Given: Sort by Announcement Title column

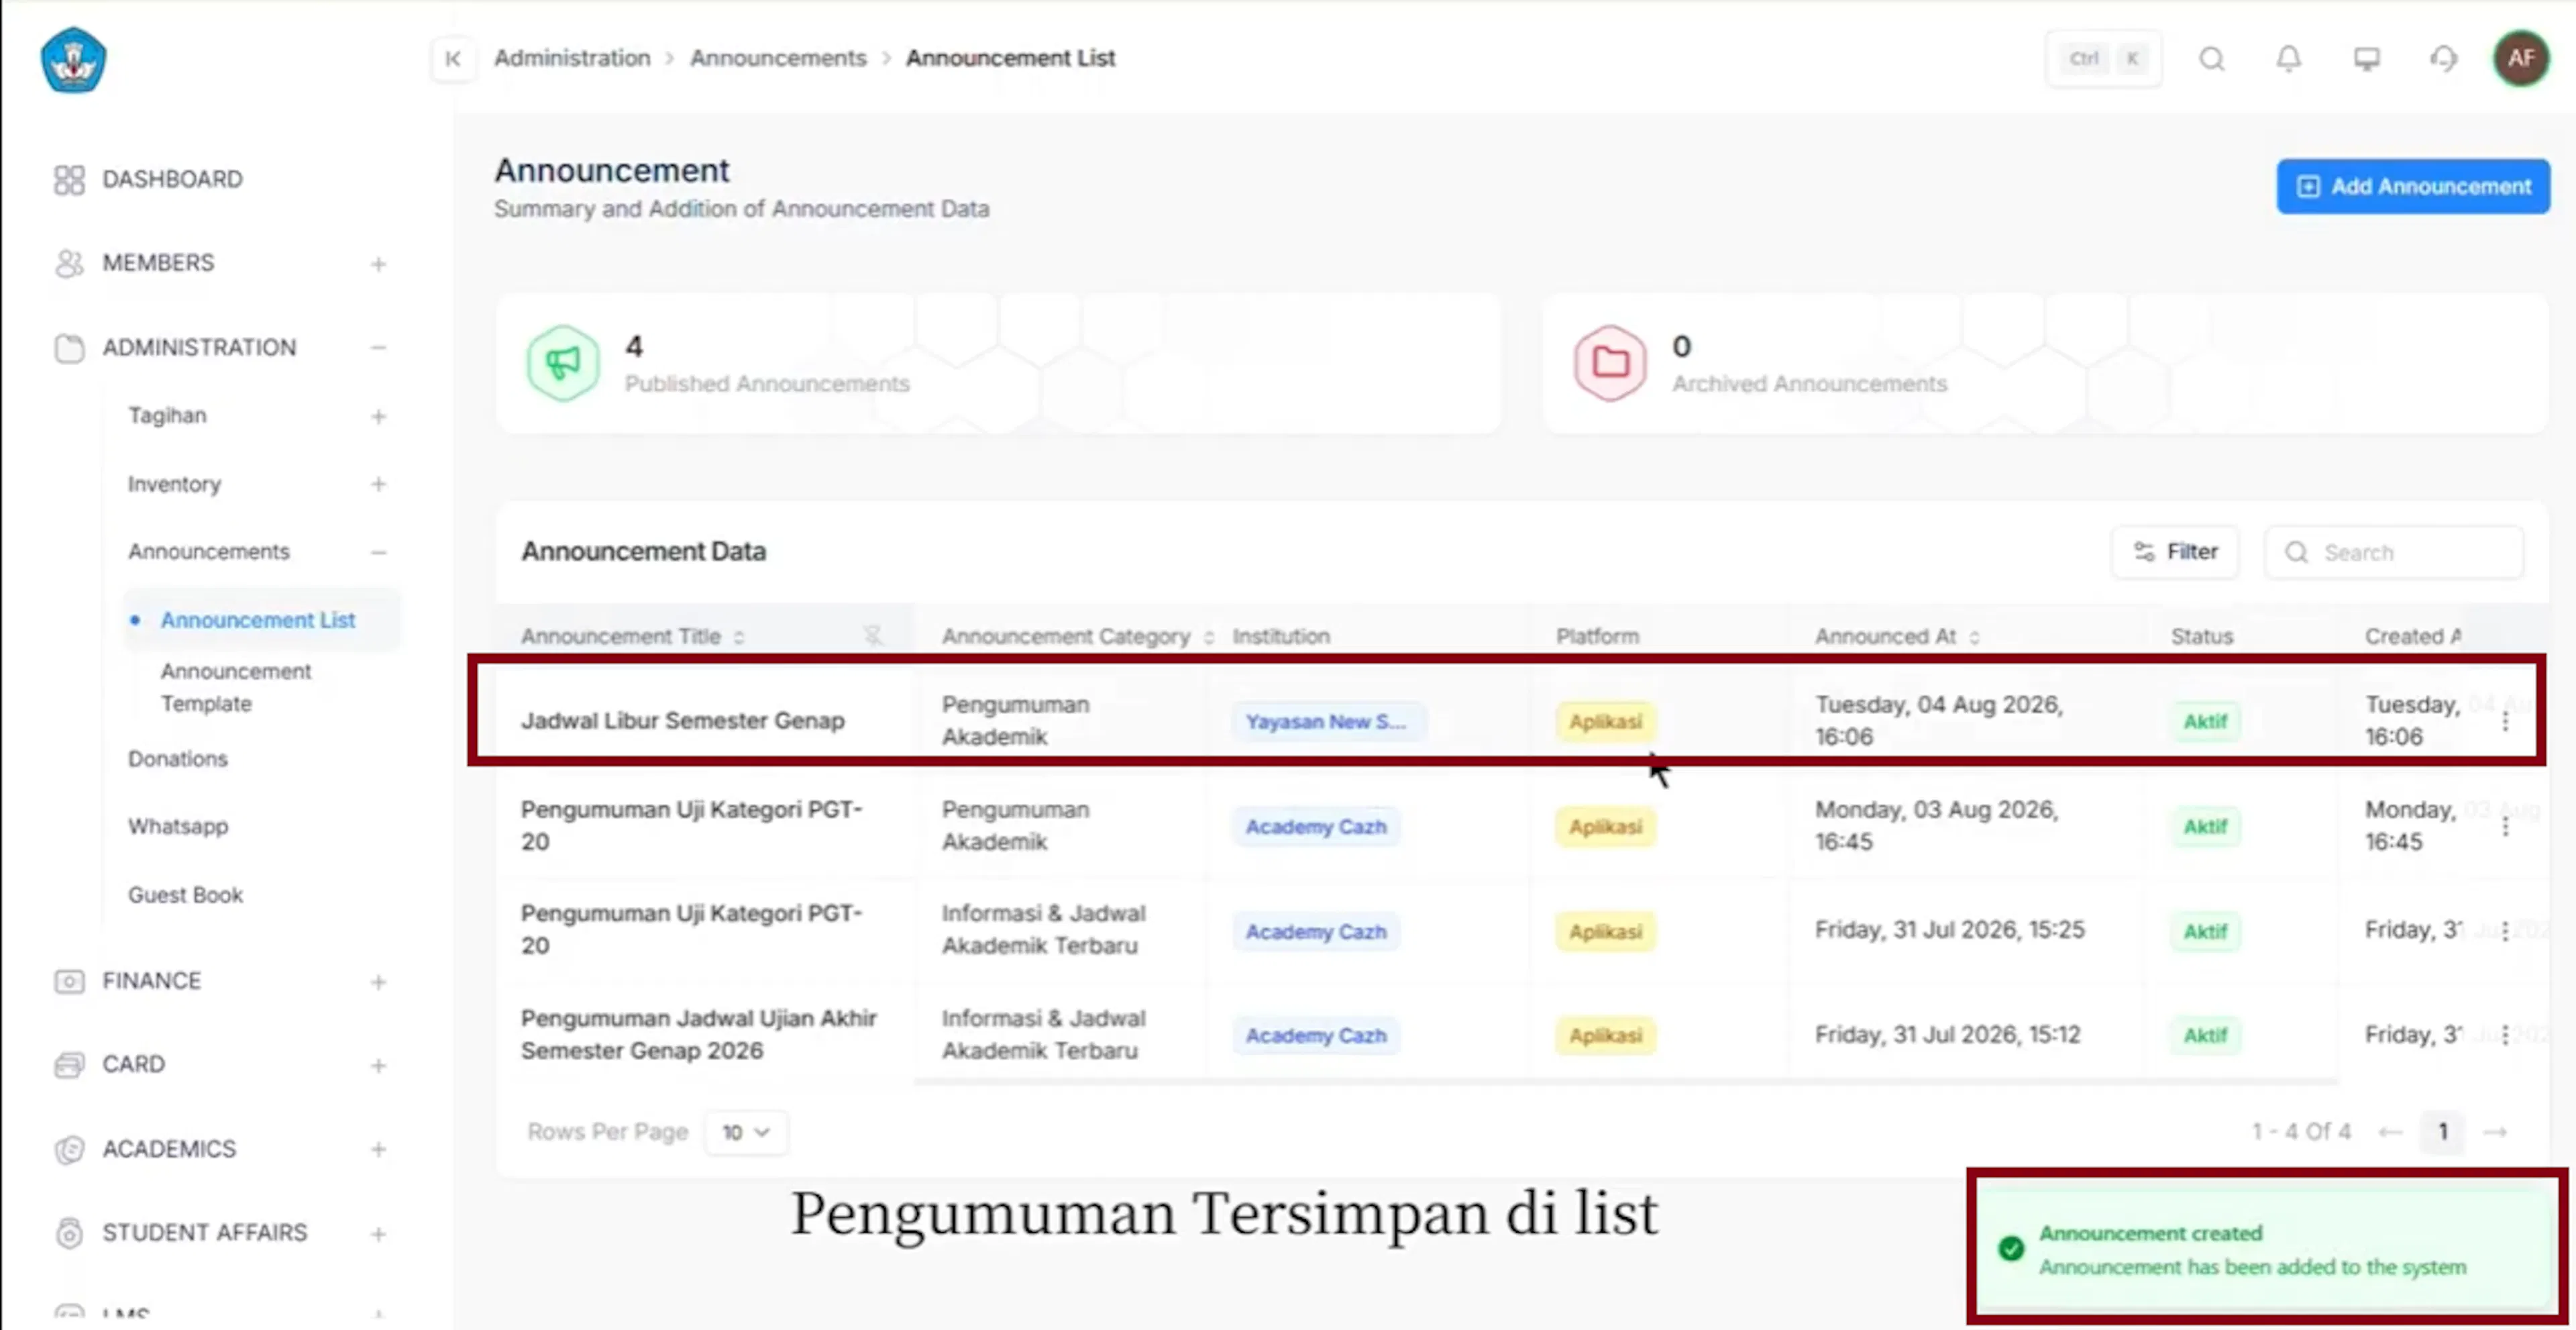Looking at the screenshot, I should pyautogui.click(x=739, y=637).
